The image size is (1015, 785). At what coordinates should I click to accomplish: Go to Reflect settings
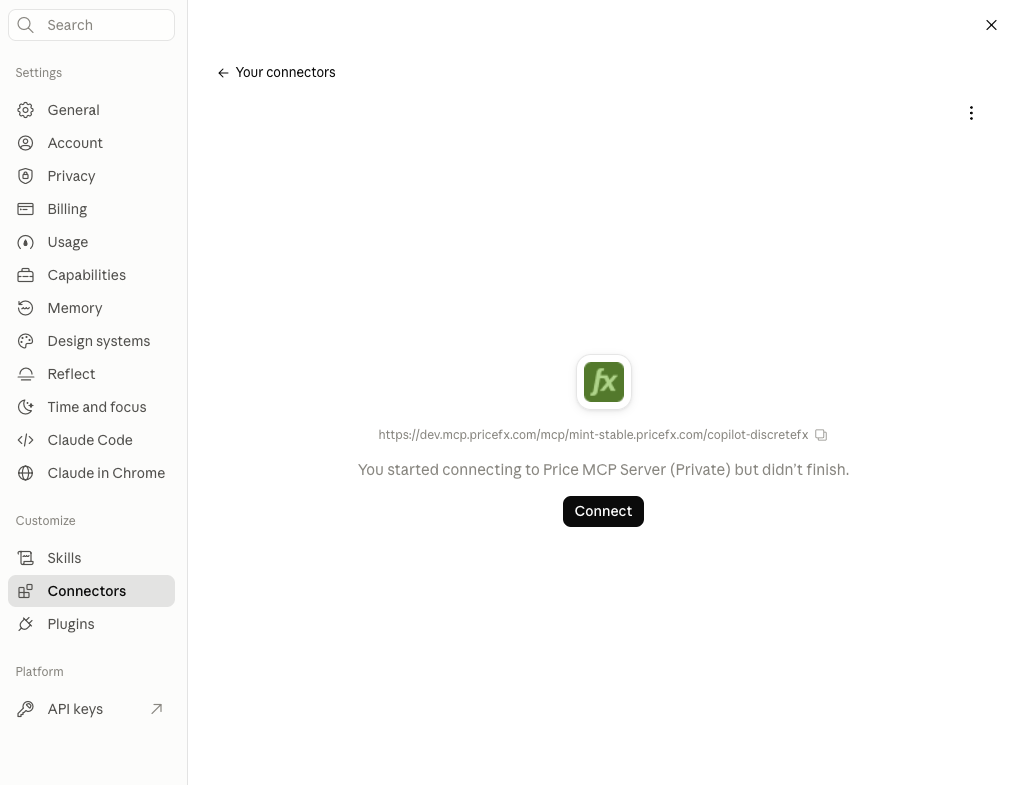pyautogui.click(x=91, y=374)
